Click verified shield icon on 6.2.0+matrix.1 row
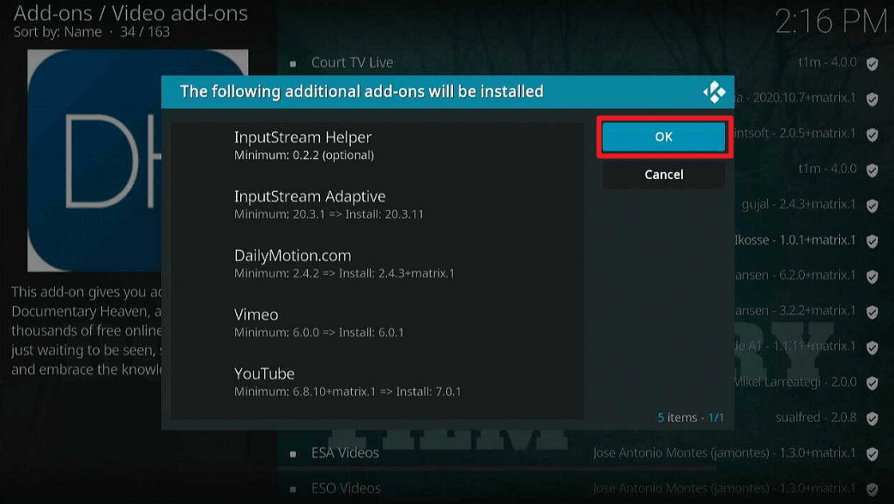894x504 pixels. click(872, 277)
